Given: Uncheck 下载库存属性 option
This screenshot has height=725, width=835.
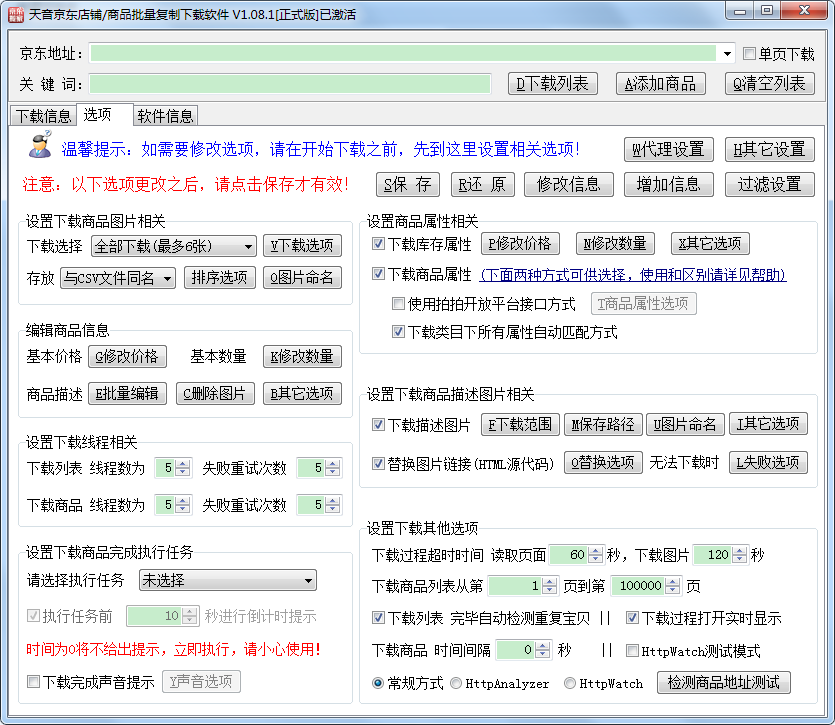Looking at the screenshot, I should point(378,243).
